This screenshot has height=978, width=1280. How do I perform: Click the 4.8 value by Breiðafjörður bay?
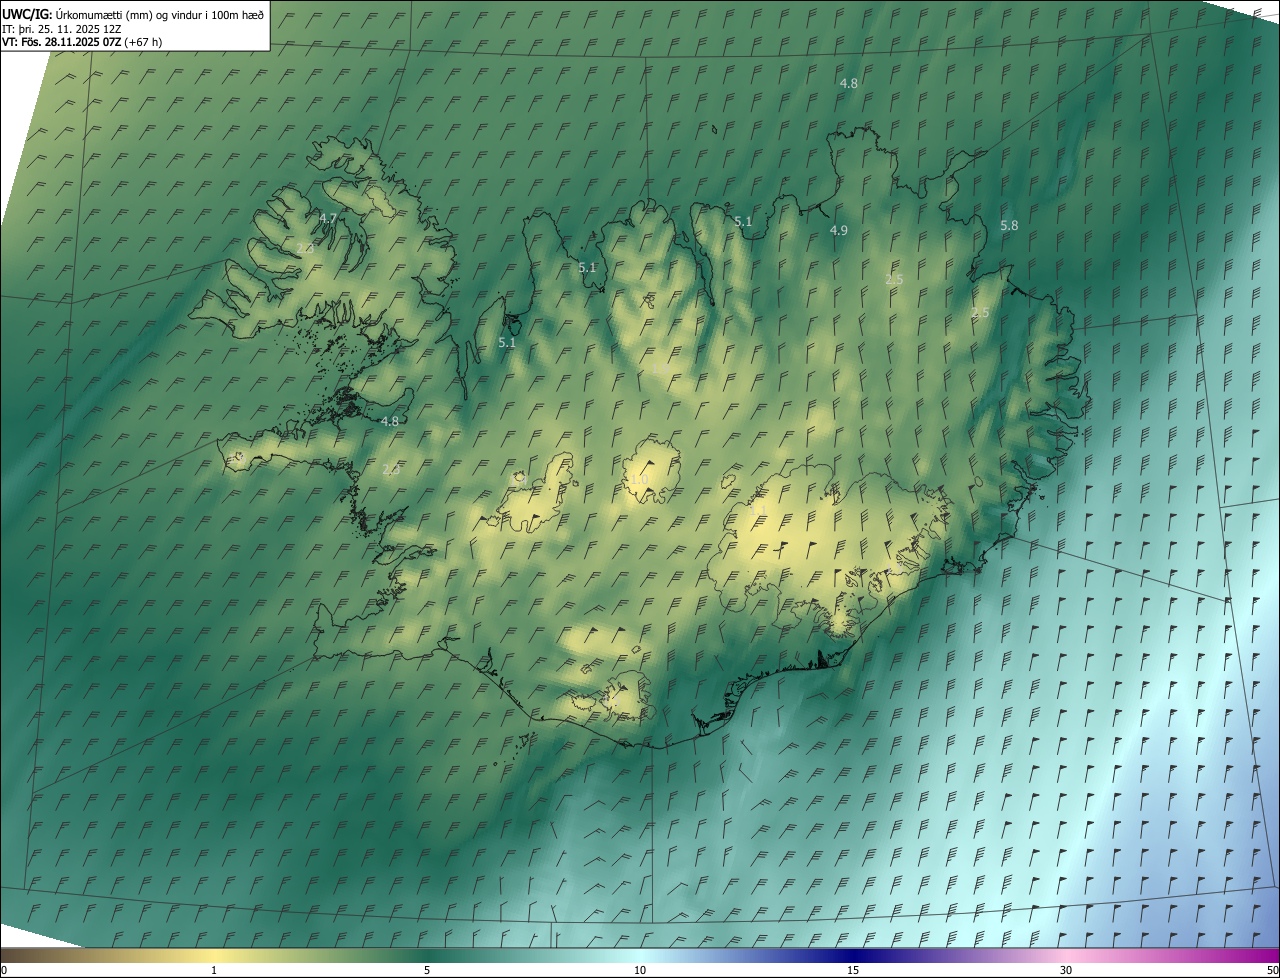390,422
